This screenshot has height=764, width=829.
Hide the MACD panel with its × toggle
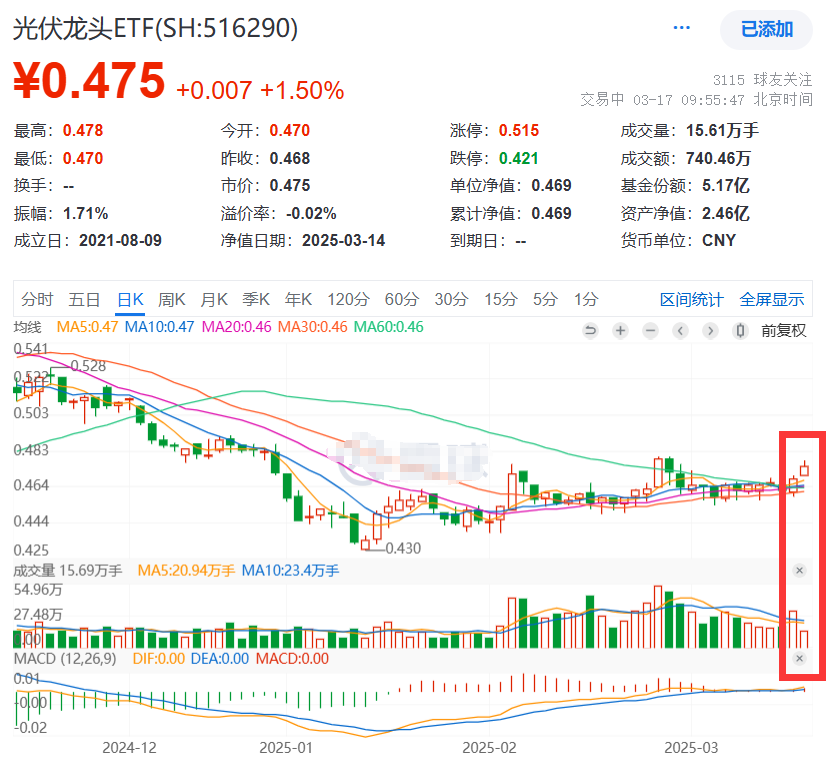(799, 659)
